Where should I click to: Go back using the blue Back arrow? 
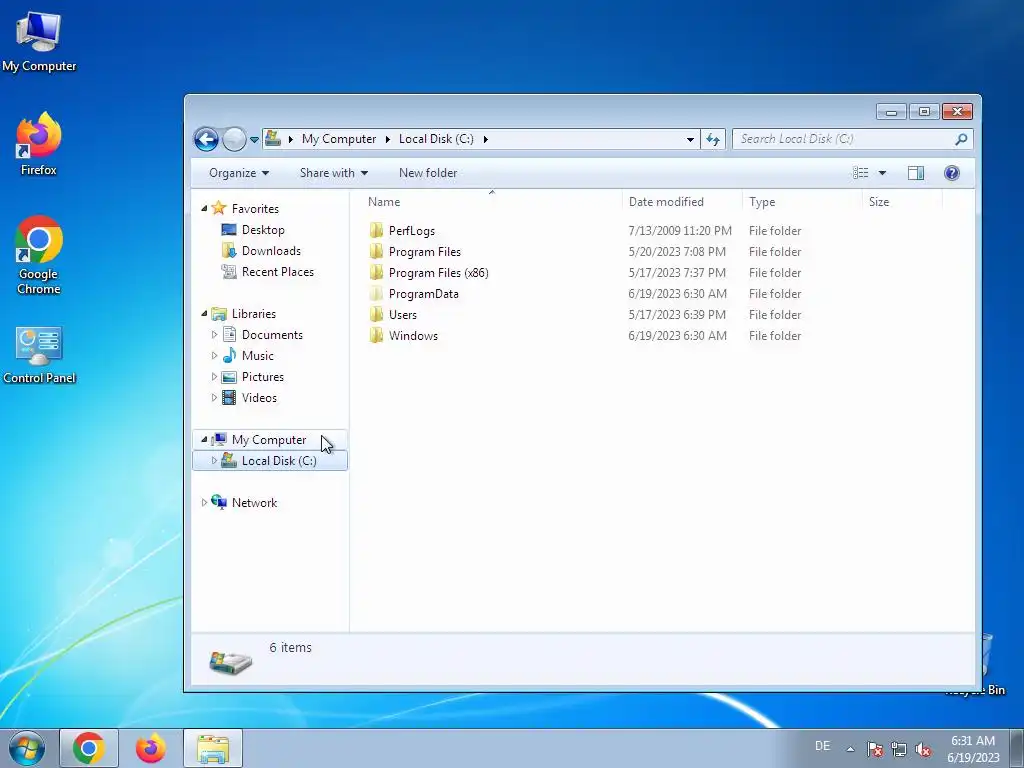click(x=206, y=139)
